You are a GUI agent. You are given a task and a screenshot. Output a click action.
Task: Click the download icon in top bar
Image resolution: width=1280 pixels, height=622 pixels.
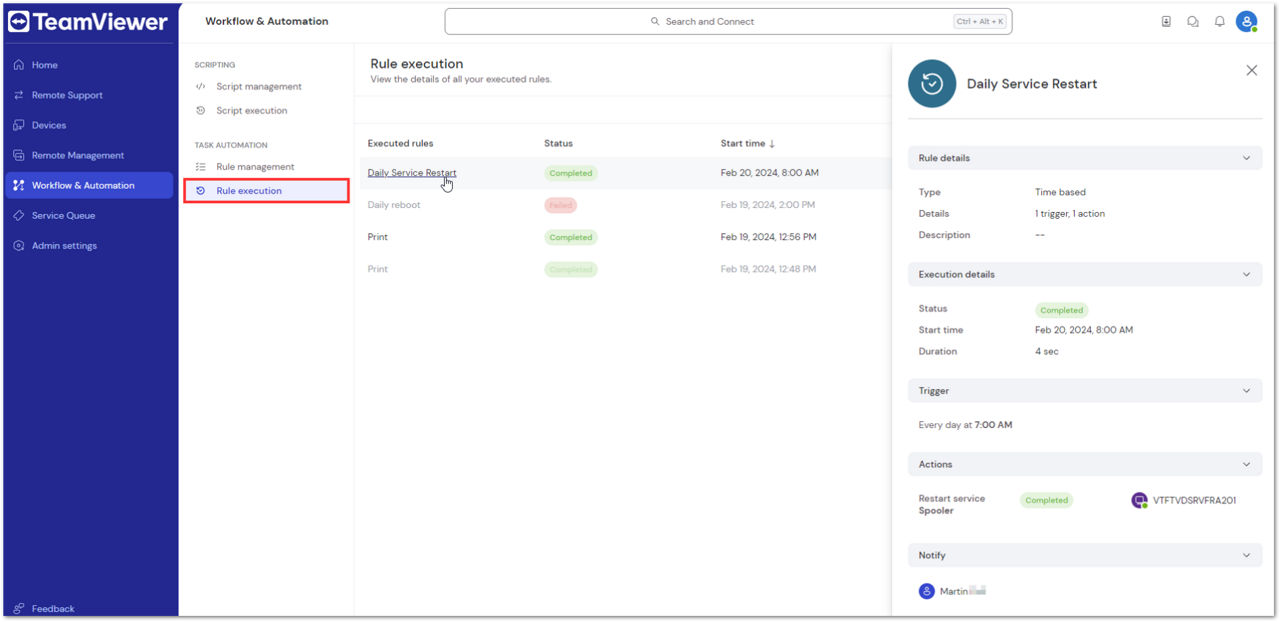1166,21
